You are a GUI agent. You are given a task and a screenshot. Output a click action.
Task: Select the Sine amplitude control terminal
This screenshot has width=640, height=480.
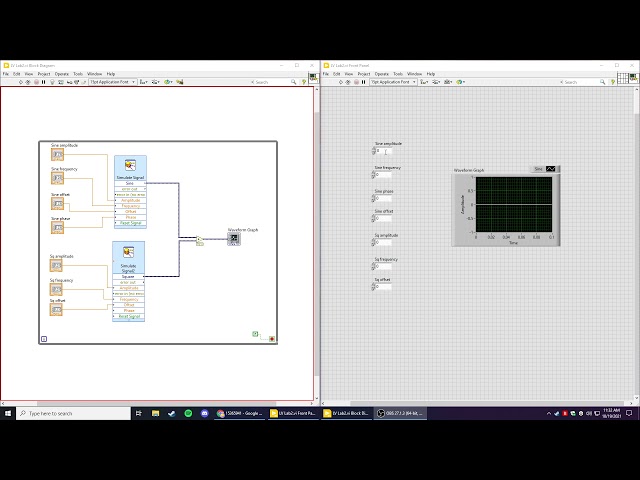(58, 154)
